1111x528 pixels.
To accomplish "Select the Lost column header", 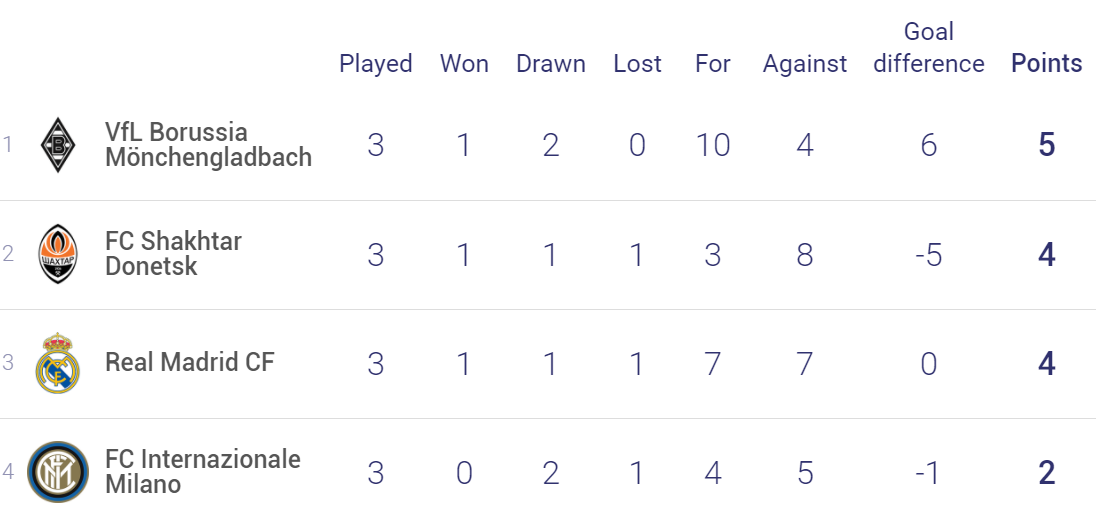I will pos(637,64).
